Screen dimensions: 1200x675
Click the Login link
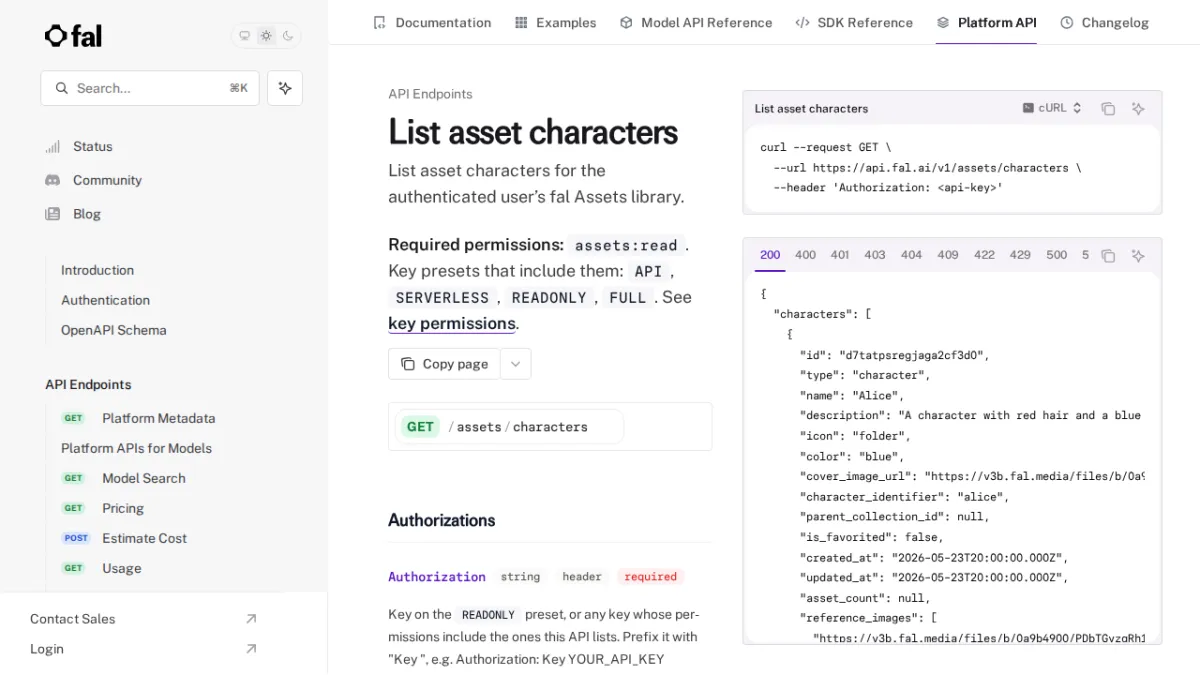[46, 649]
